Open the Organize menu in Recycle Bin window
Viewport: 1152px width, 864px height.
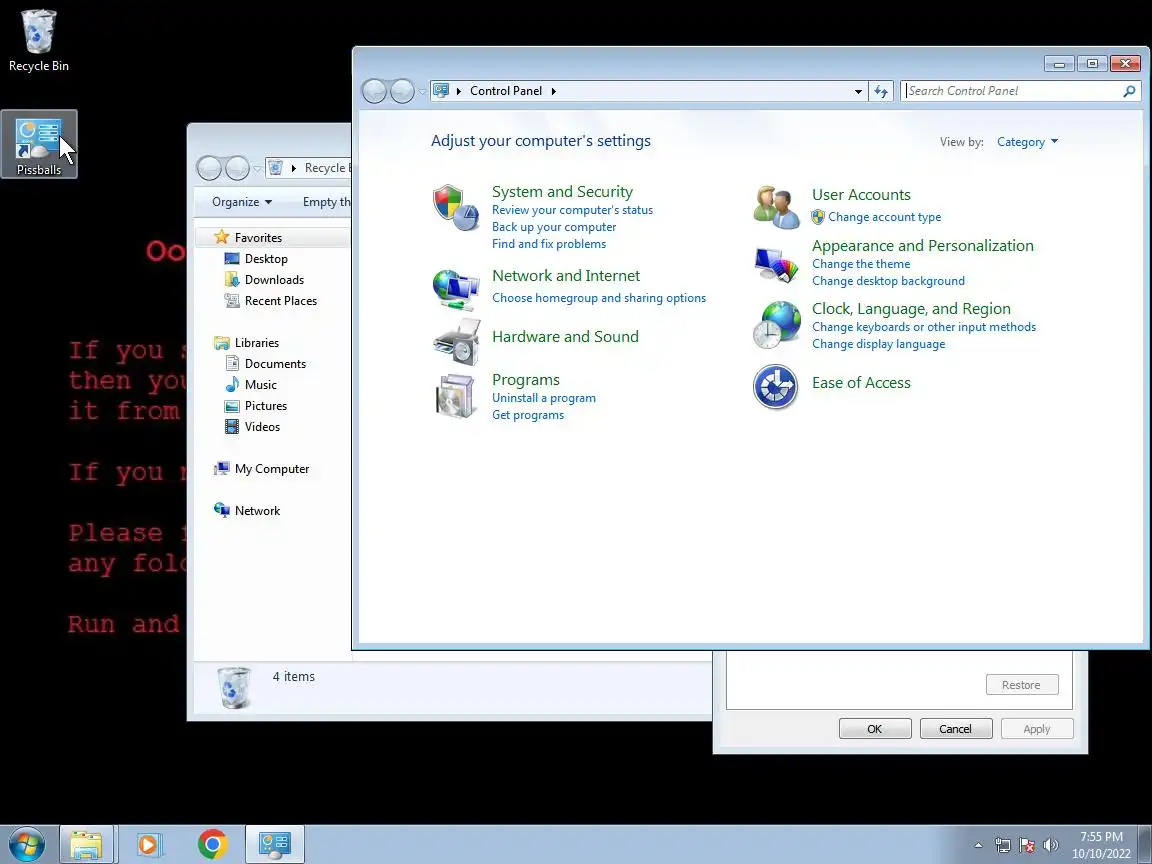pyautogui.click(x=242, y=202)
